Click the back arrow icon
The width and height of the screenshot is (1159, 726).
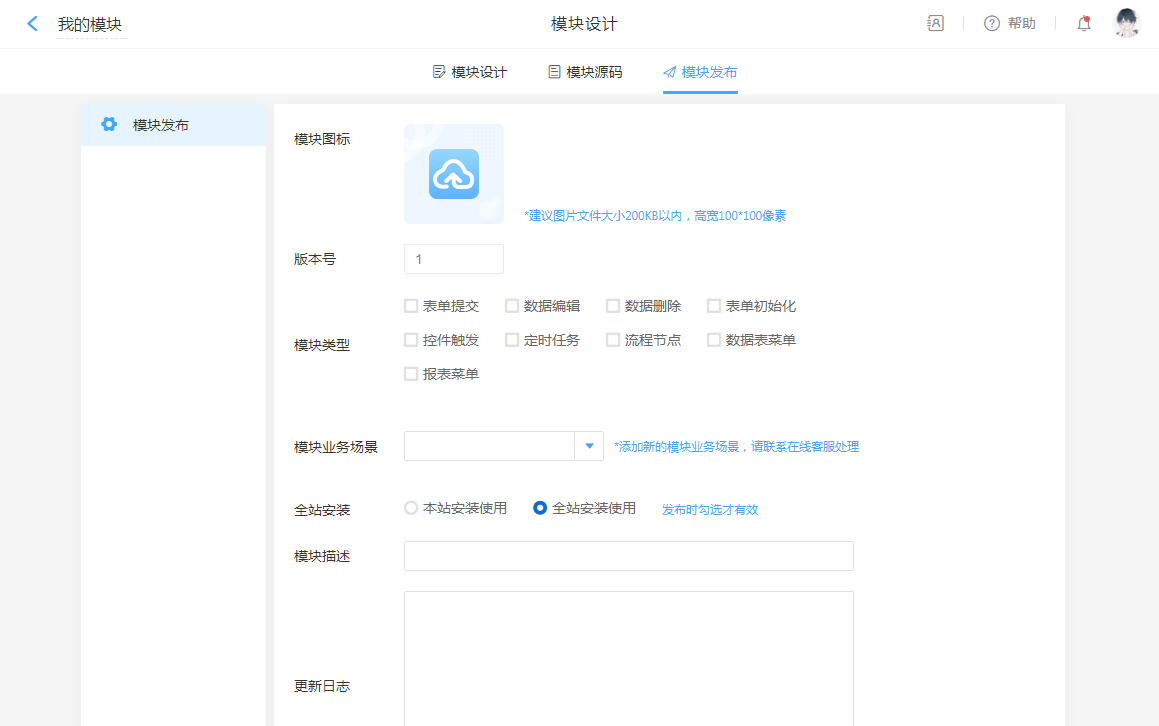coord(33,24)
